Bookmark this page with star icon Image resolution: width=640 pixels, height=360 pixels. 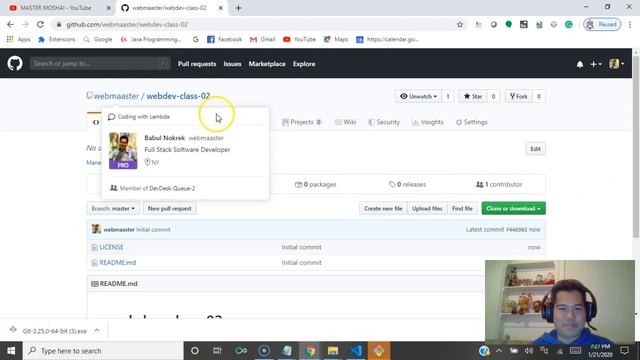click(x=460, y=24)
